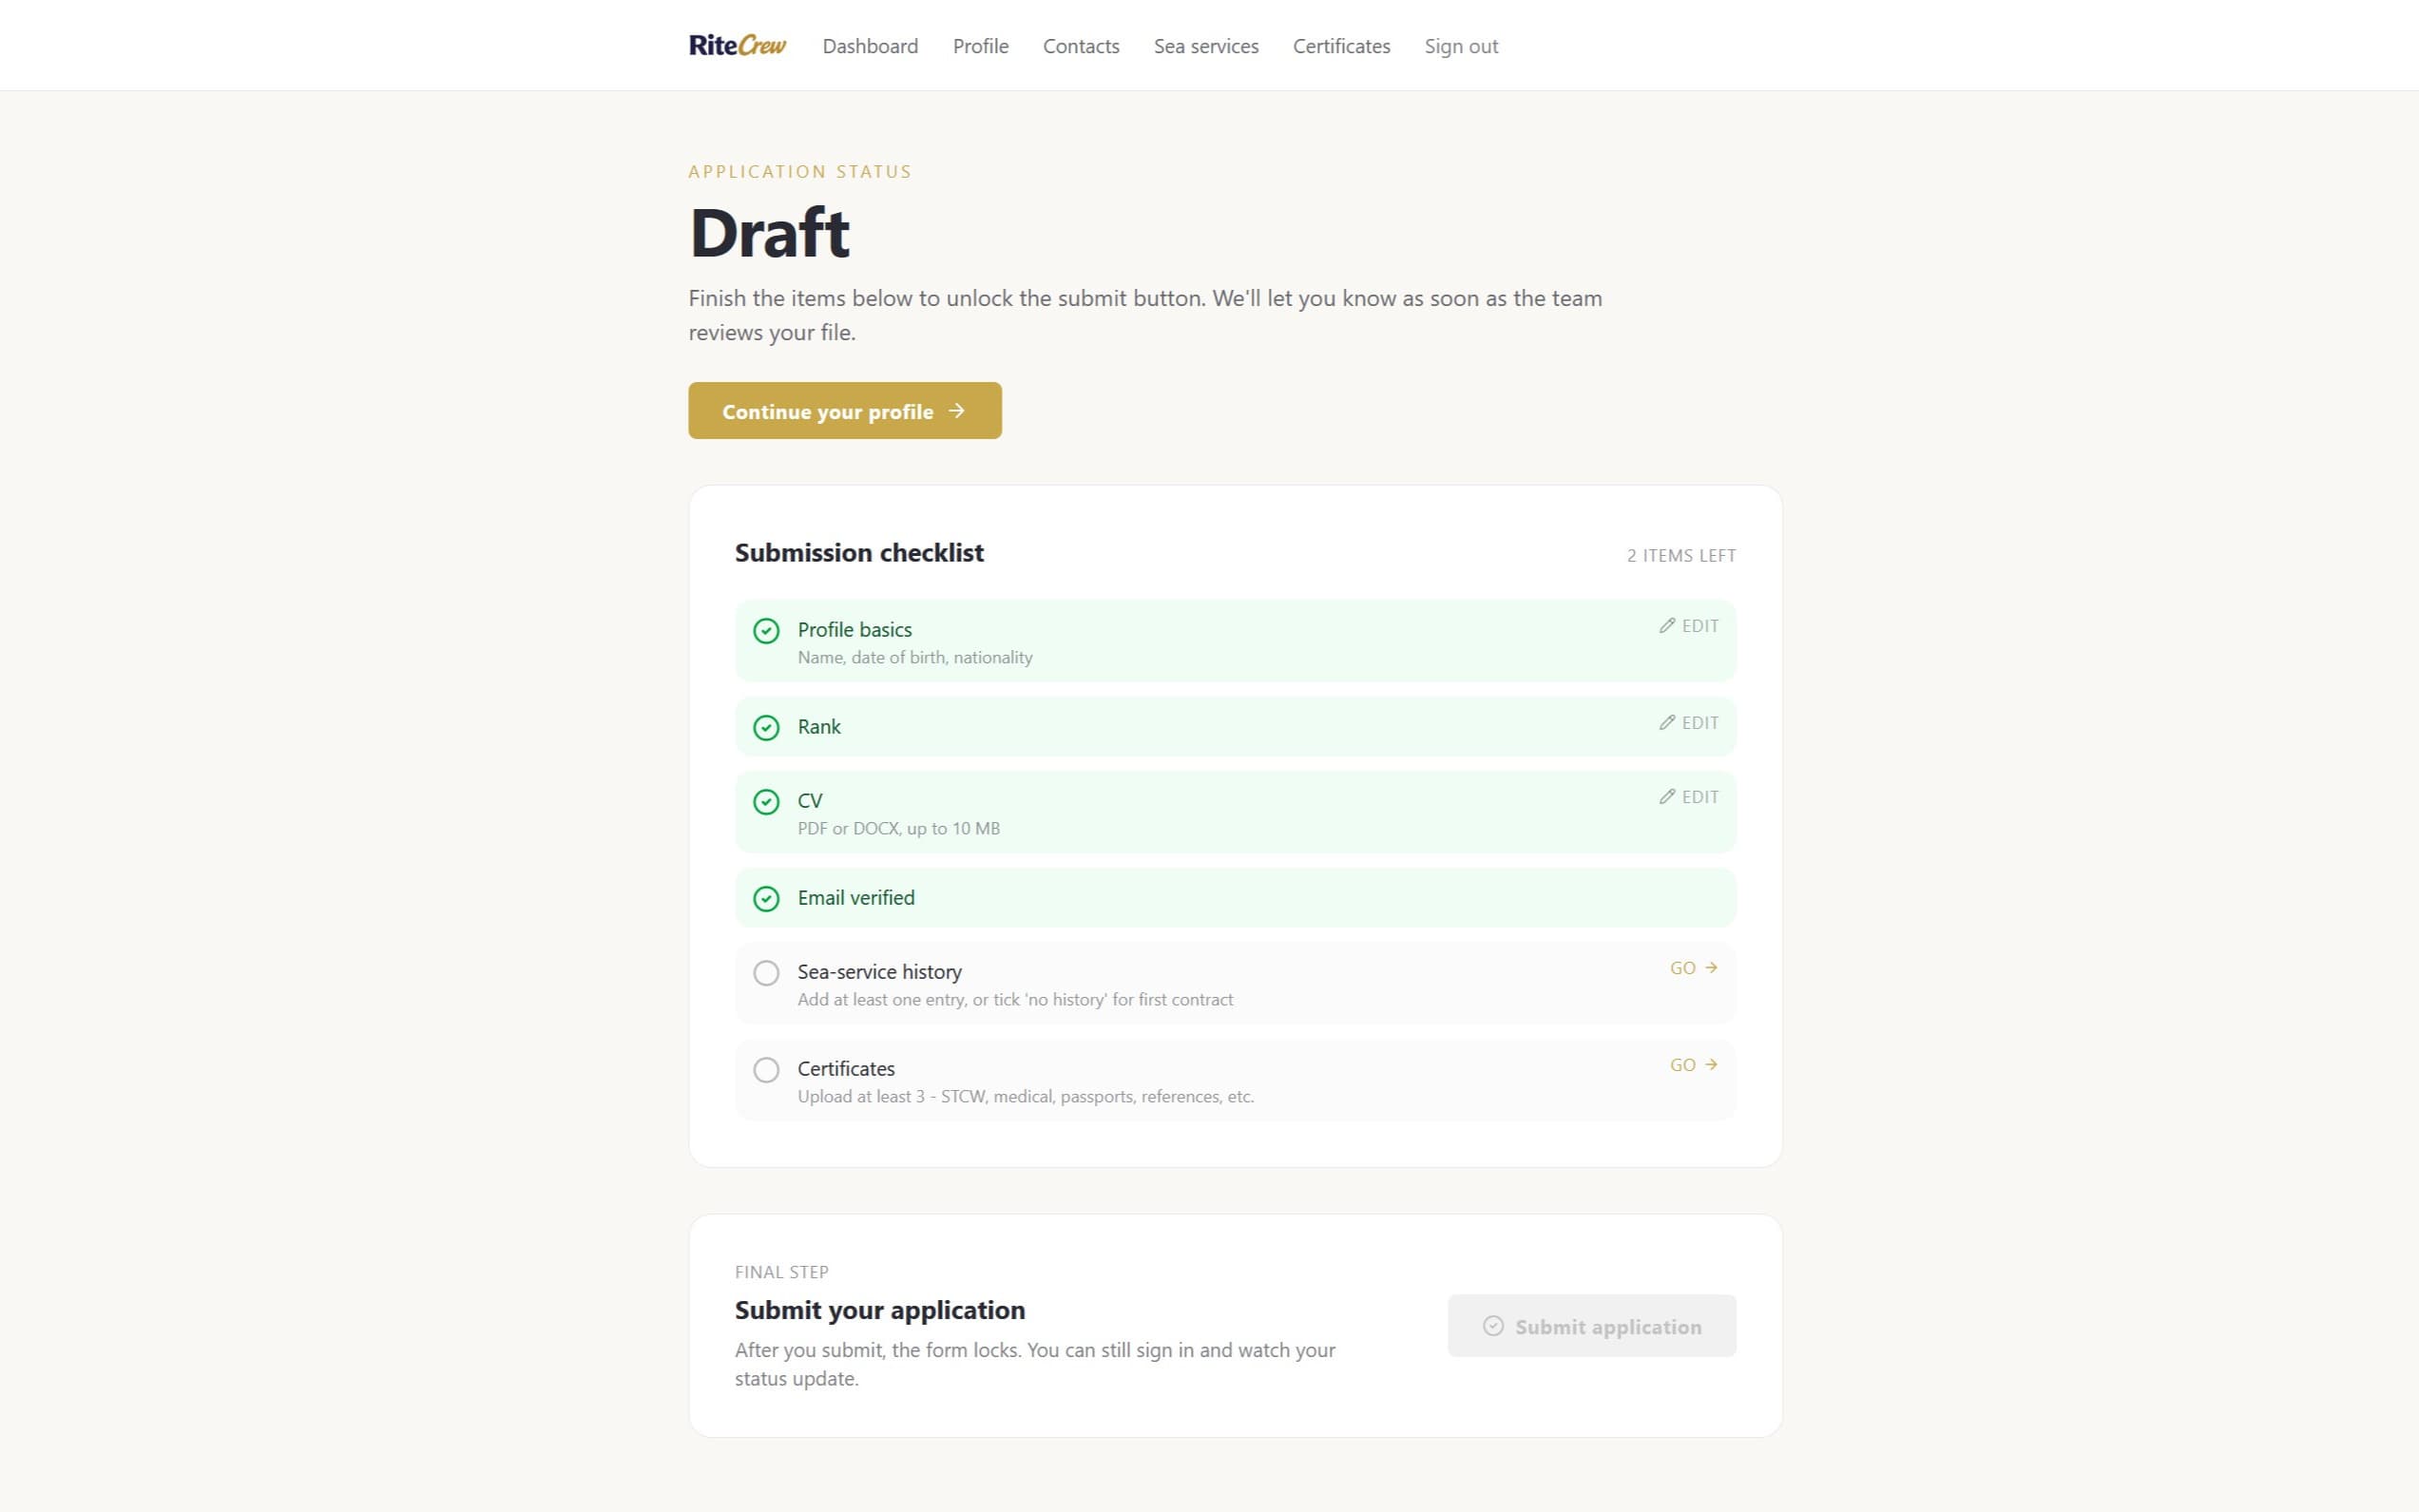Click the green check icon beside Email verified
2419x1512 pixels.
(766, 898)
